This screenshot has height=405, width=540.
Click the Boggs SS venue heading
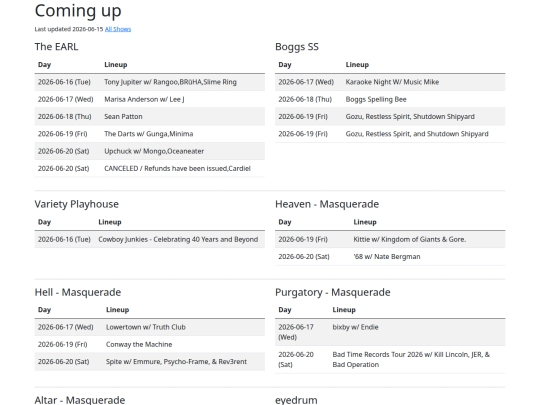[297, 47]
